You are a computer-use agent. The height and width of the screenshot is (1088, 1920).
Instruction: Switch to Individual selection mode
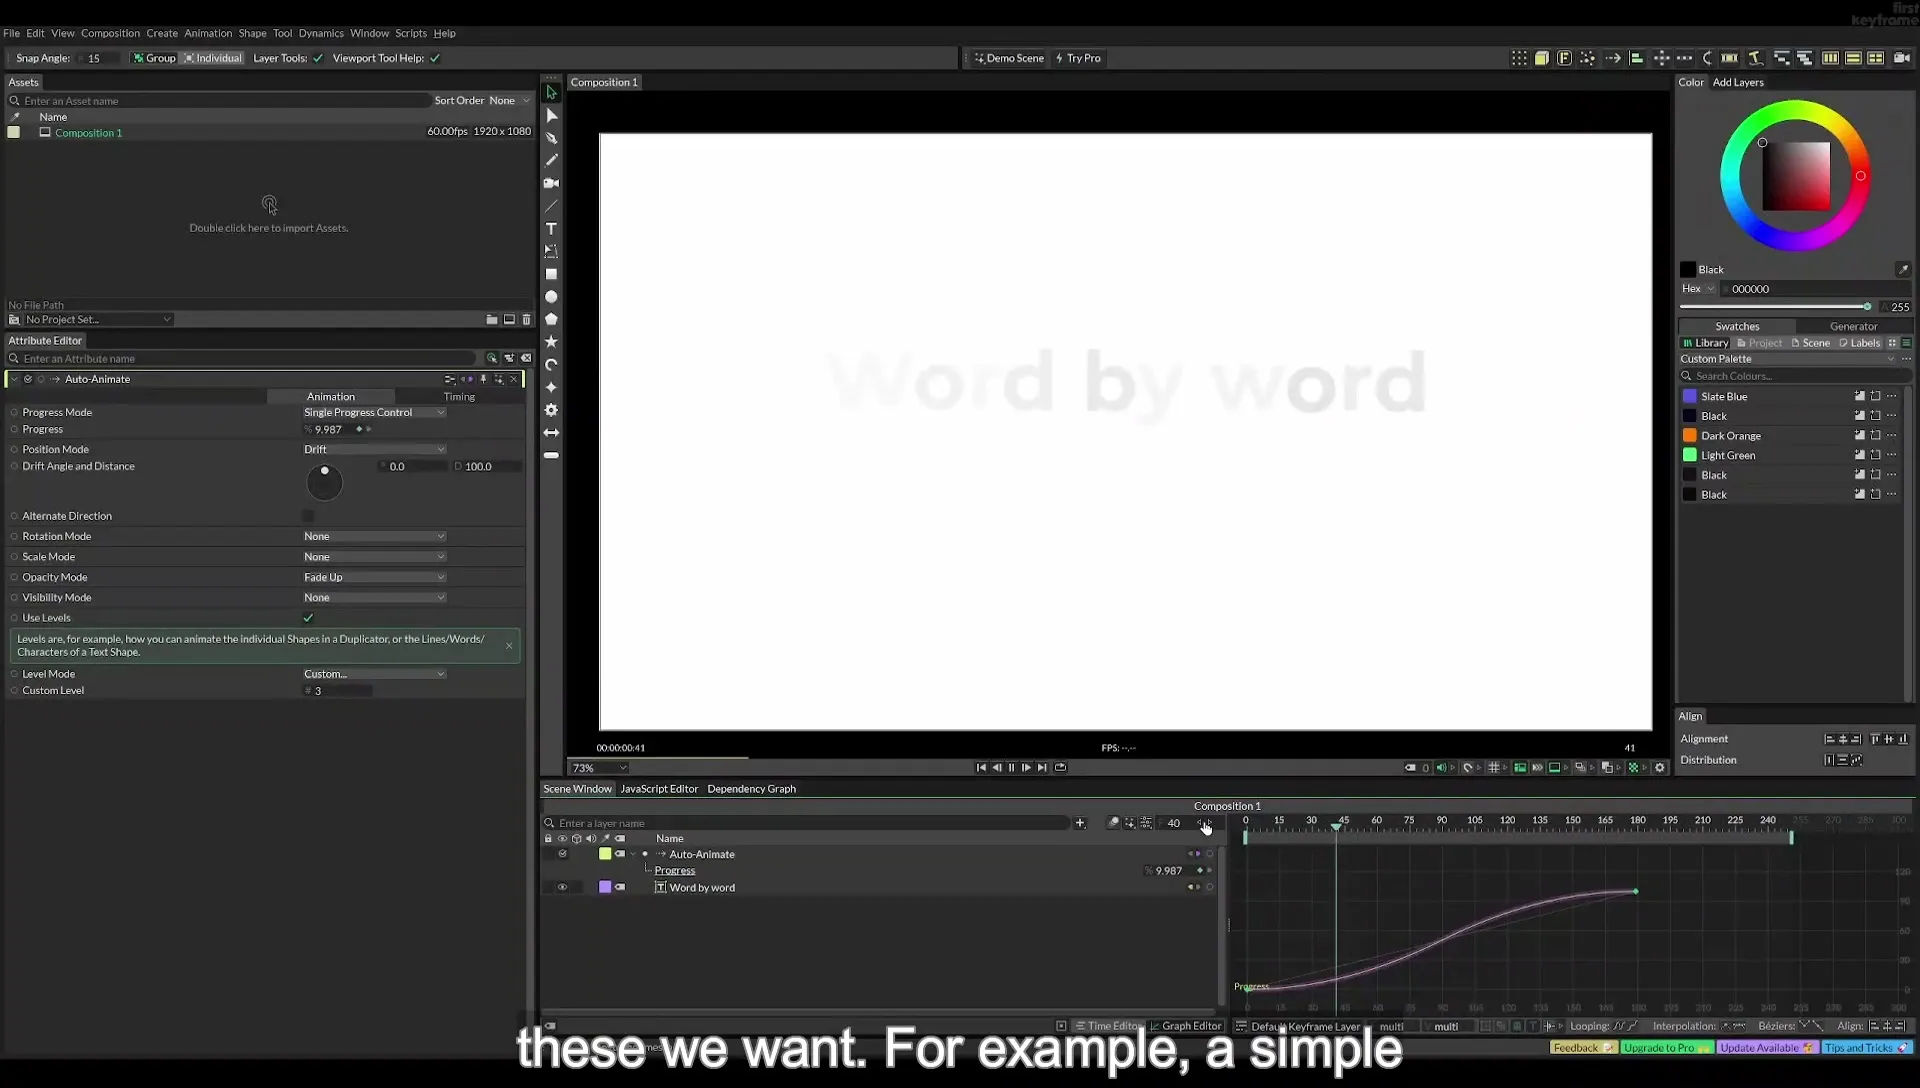[x=213, y=58]
